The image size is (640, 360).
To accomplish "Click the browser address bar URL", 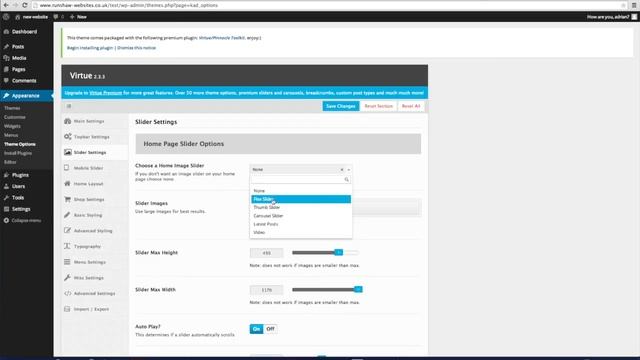I will click(129, 5).
